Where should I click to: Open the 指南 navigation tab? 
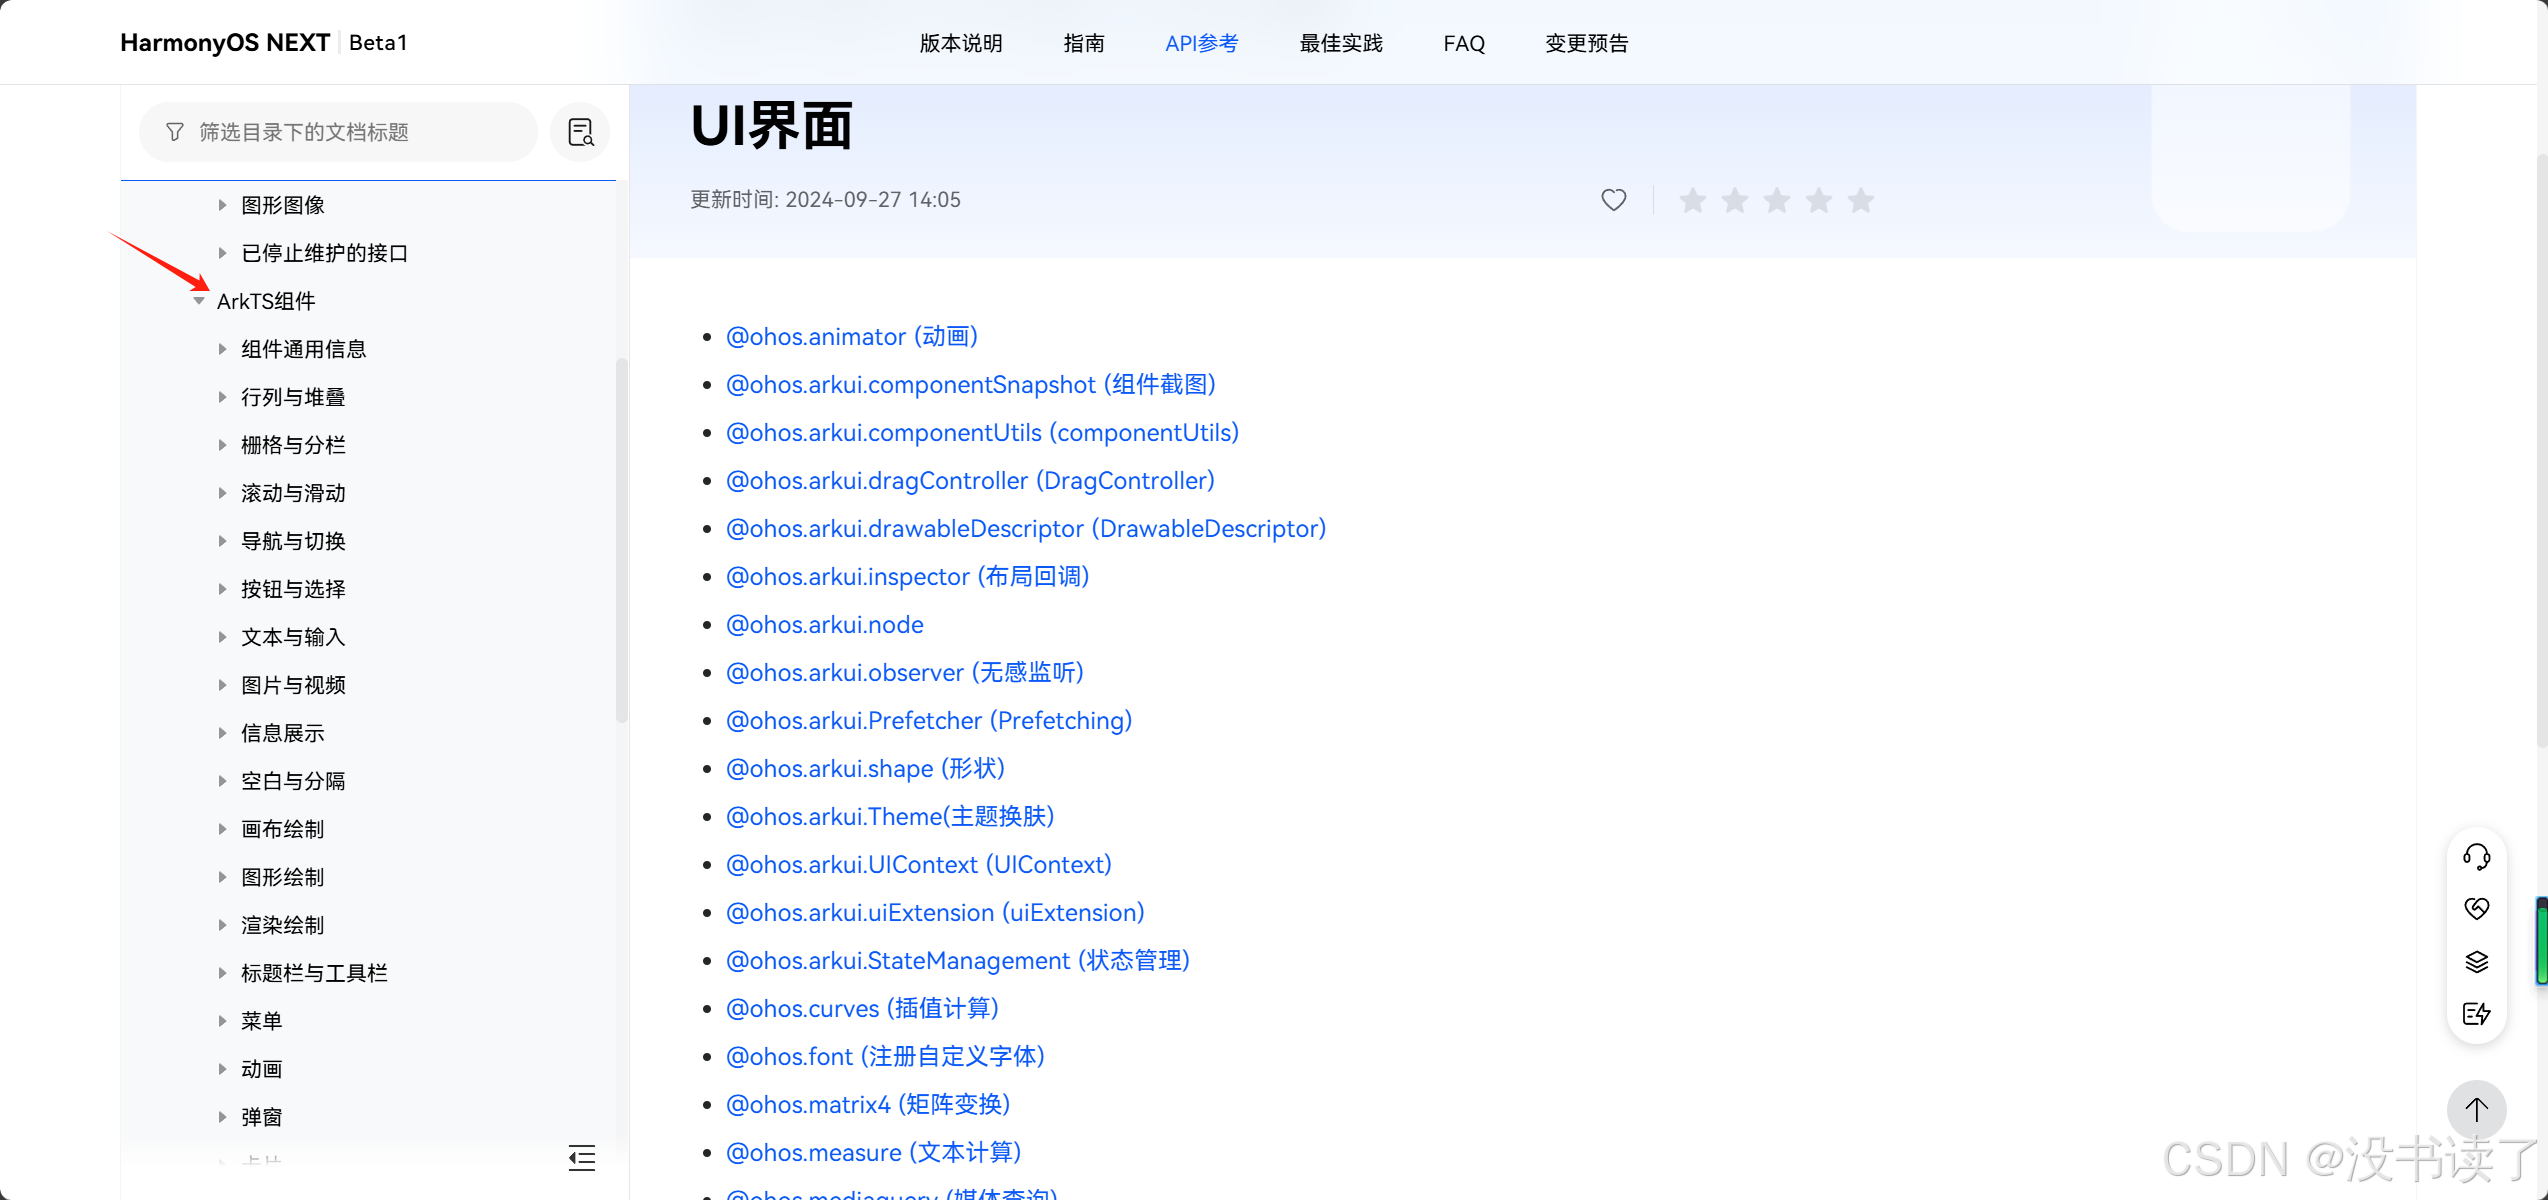click(1083, 43)
